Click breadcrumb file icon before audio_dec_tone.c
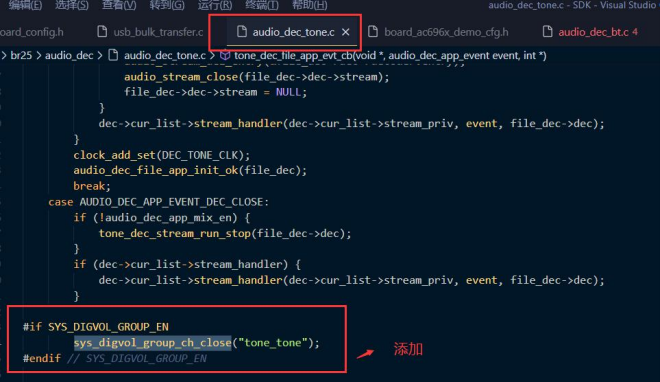The height and width of the screenshot is (382, 660). pos(113,55)
